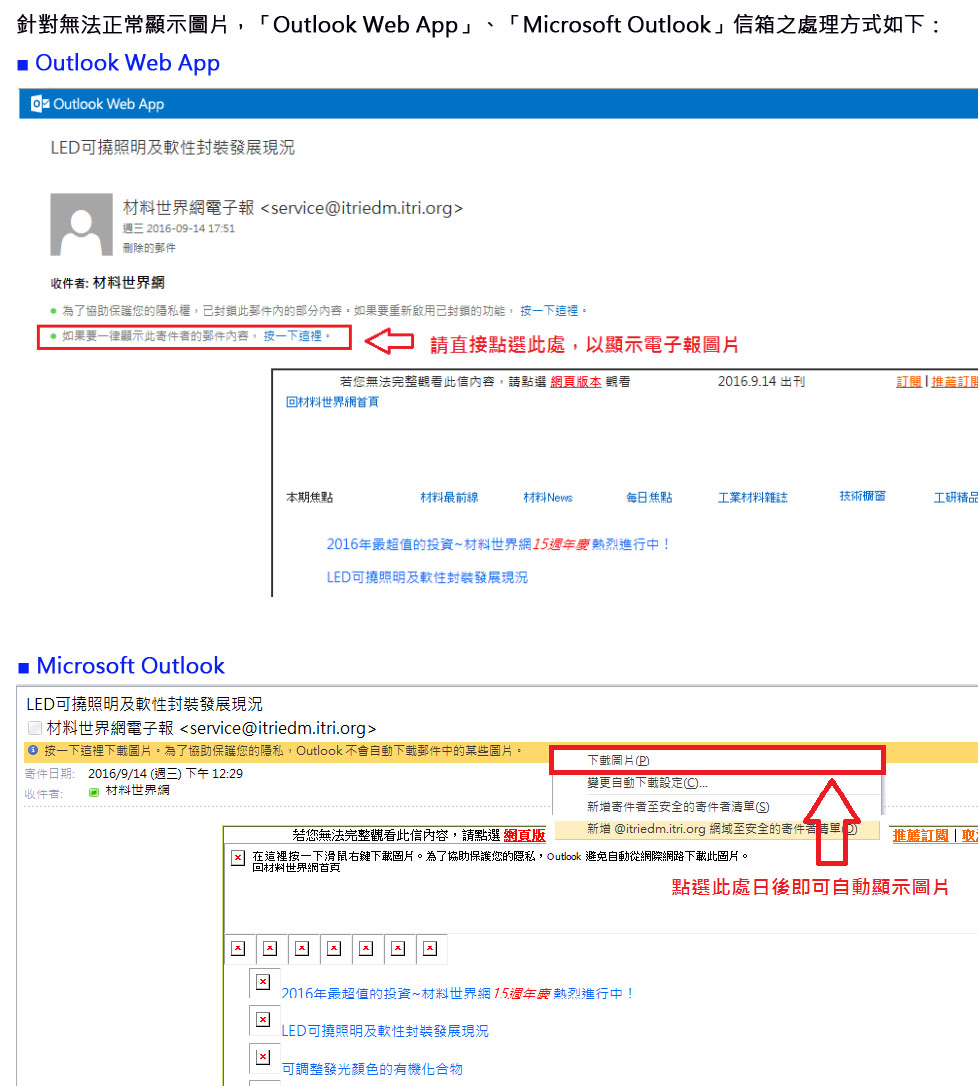This screenshot has height=1086, width=978.
Task: Open the 'LED可撓照明及軟性封裝發展現況' link in Outlook
Action: pos(385,1031)
